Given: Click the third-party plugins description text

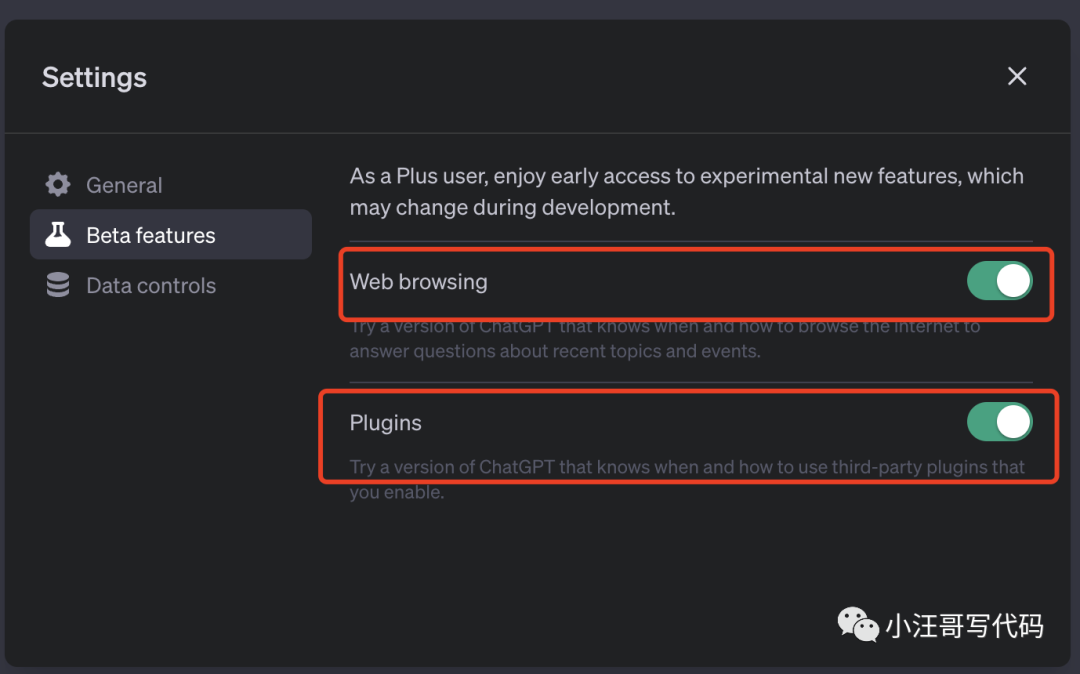Looking at the screenshot, I should [686, 469].
